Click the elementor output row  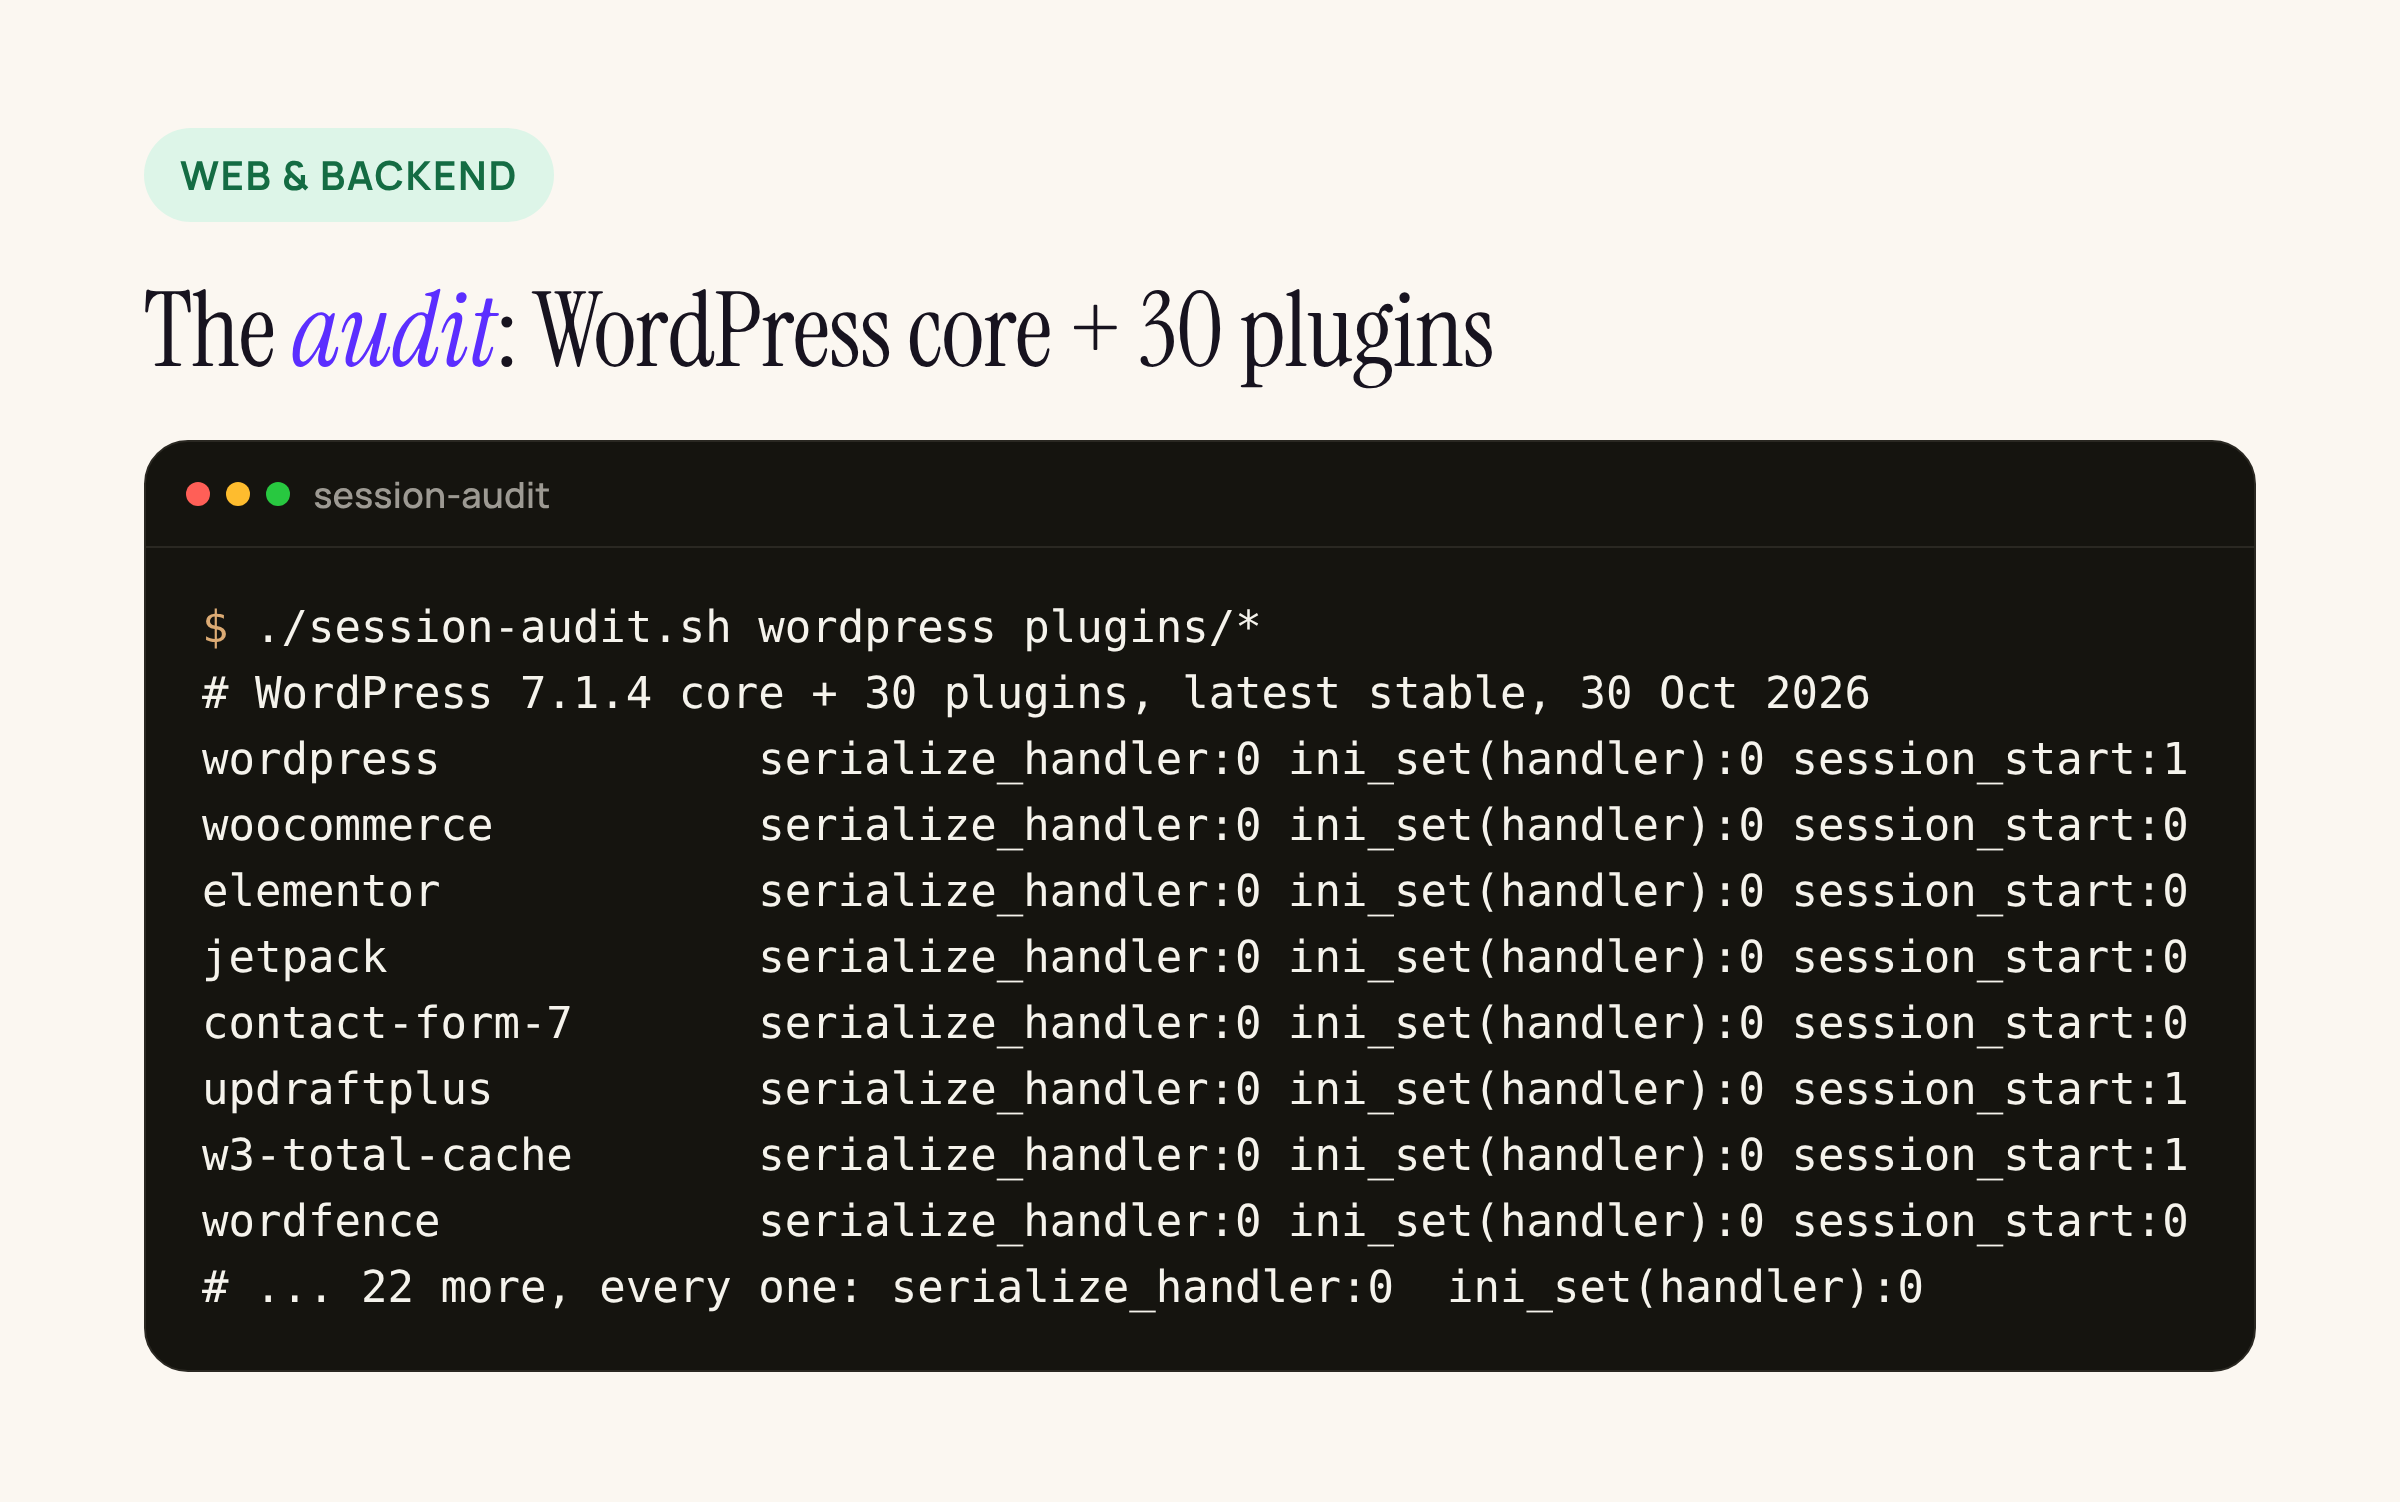coord(1194,892)
